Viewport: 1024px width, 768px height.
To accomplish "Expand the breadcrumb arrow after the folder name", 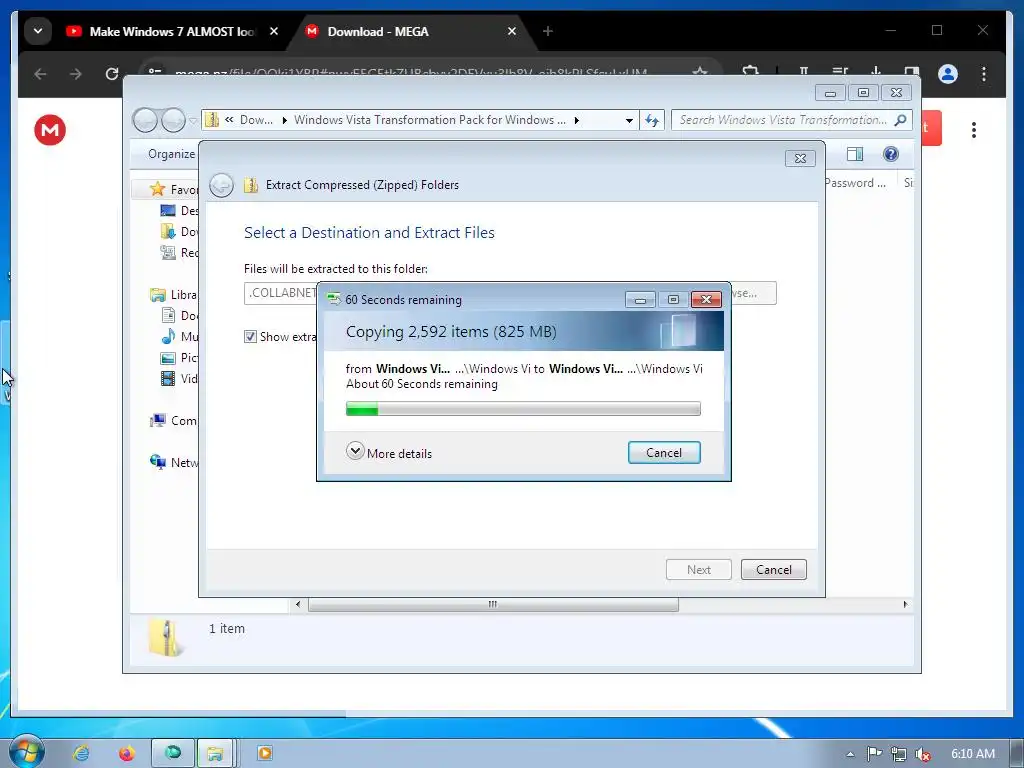I will pos(577,120).
